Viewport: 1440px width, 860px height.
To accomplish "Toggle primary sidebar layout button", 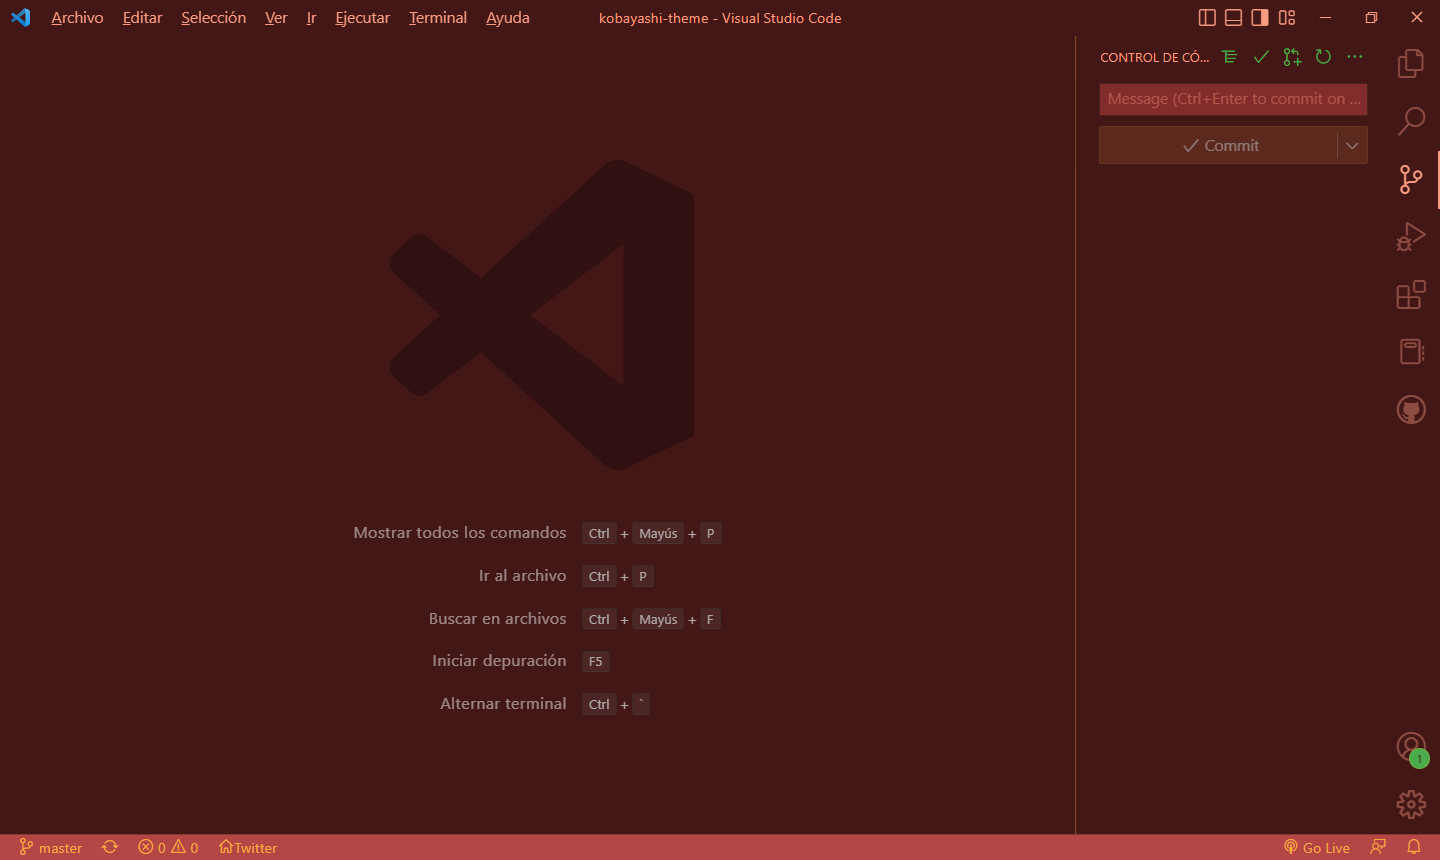I will point(1207,17).
